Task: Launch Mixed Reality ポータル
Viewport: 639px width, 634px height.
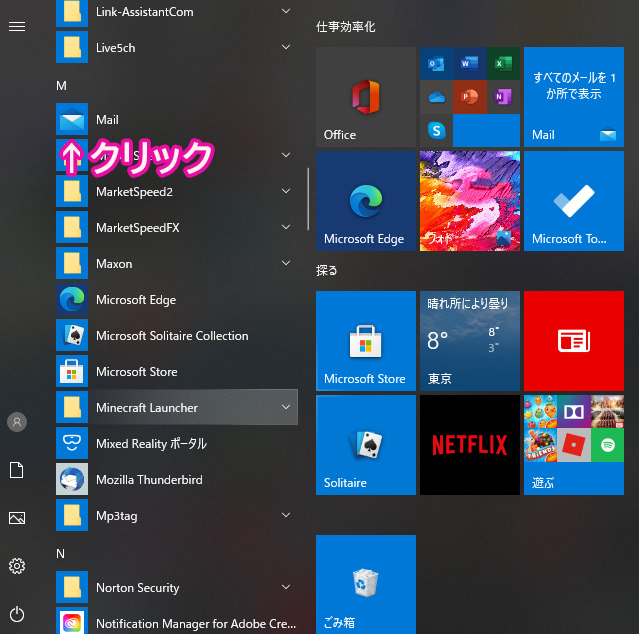Action: (177, 443)
